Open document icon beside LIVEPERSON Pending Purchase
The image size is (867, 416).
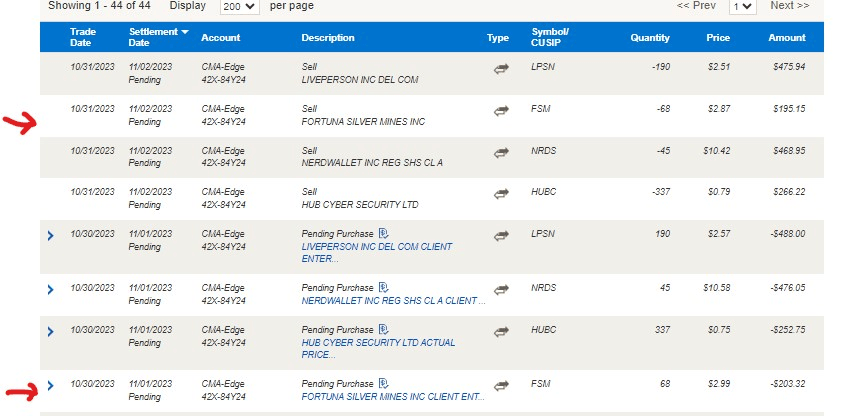click(383, 233)
